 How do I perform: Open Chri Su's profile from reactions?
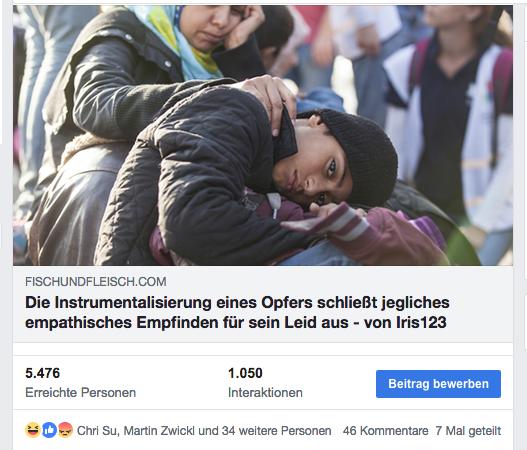(97, 431)
